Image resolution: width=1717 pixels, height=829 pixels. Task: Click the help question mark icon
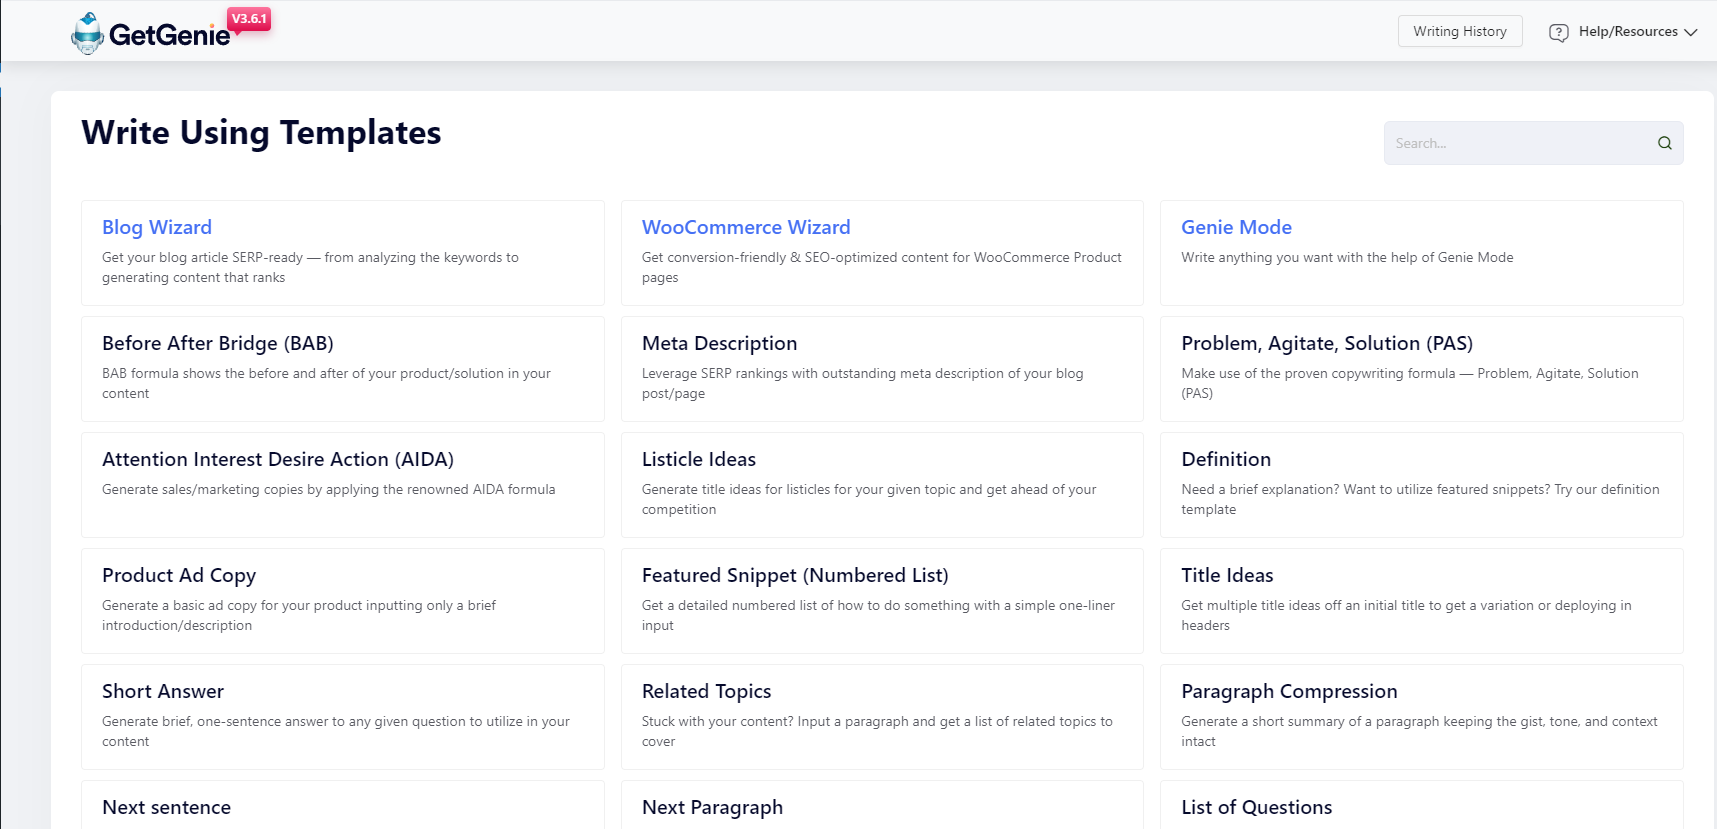point(1558,32)
